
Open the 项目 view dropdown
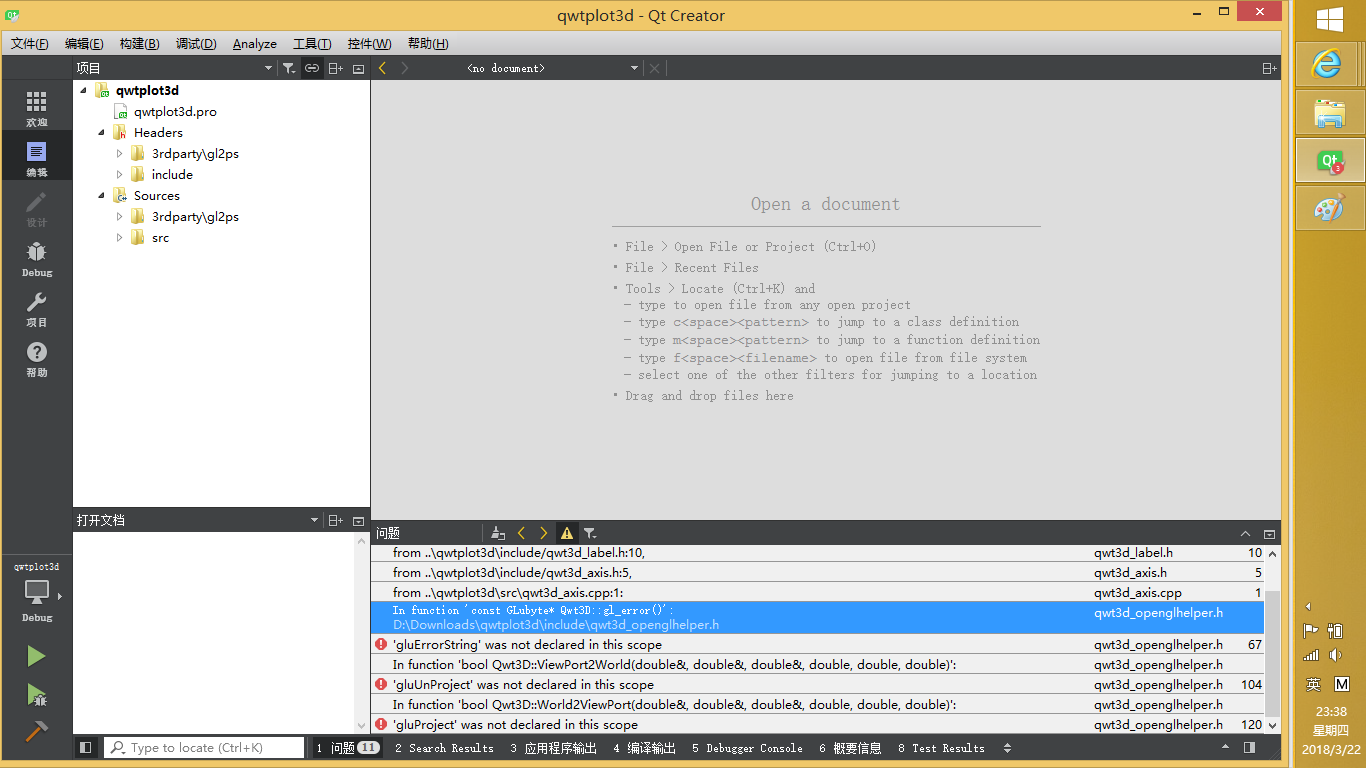(x=174, y=68)
